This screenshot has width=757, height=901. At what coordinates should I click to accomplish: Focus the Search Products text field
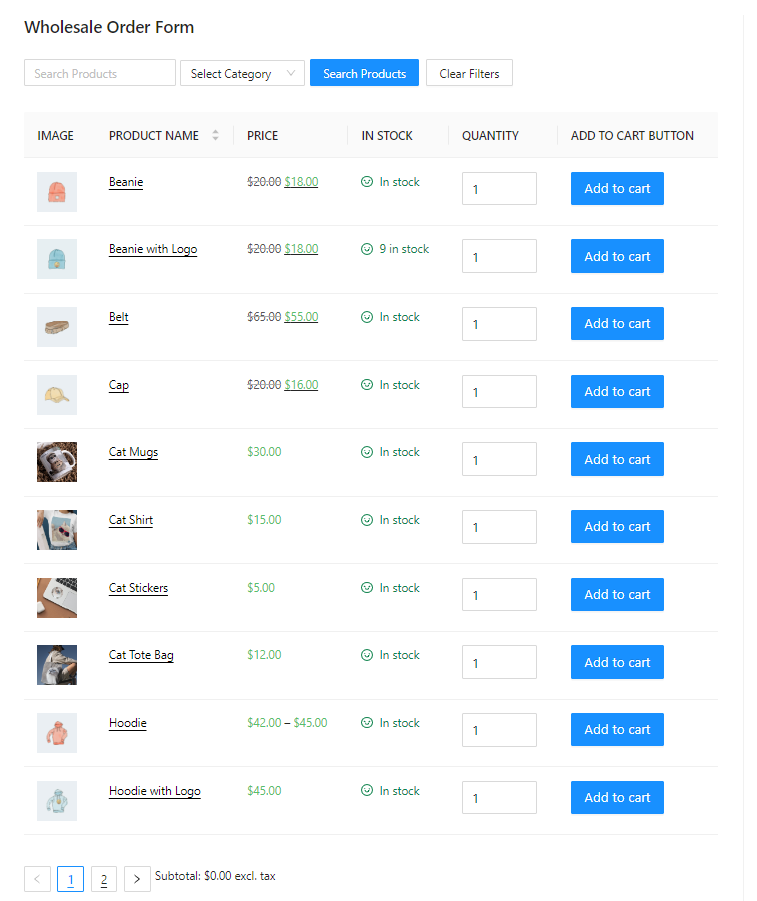click(100, 73)
